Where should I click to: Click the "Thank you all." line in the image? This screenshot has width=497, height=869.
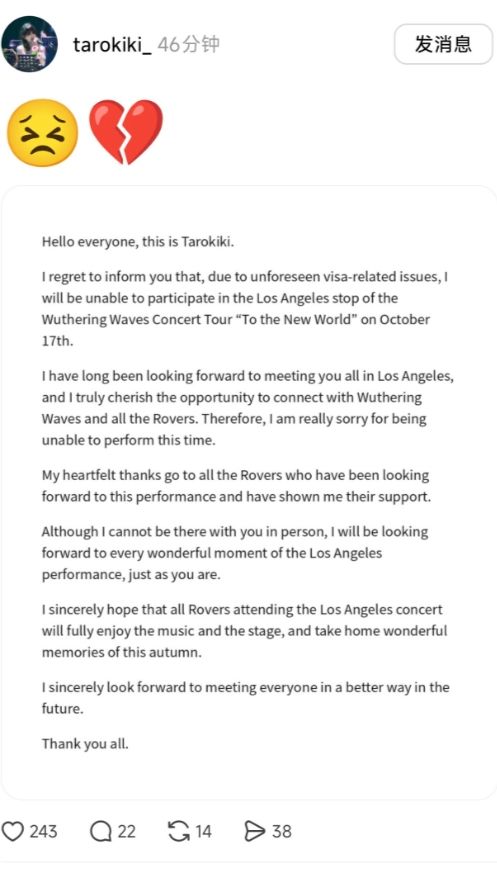coord(85,744)
